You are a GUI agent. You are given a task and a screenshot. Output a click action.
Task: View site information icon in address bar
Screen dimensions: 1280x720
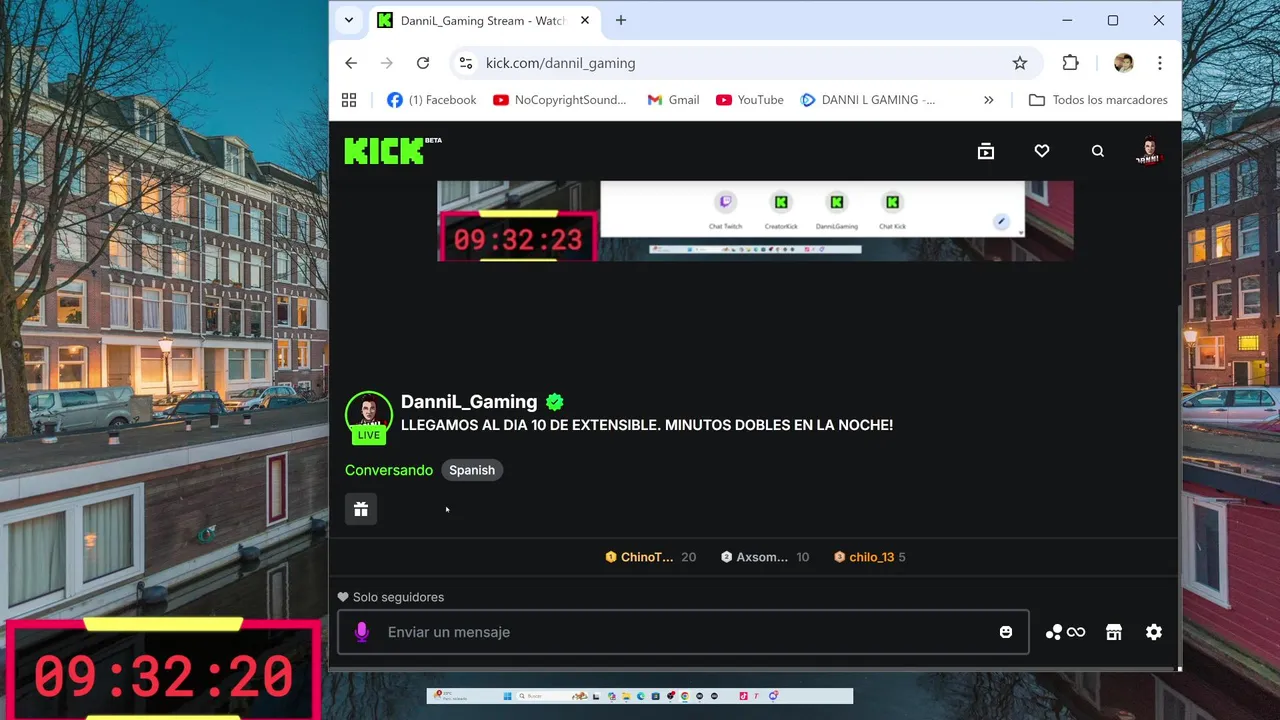(465, 63)
